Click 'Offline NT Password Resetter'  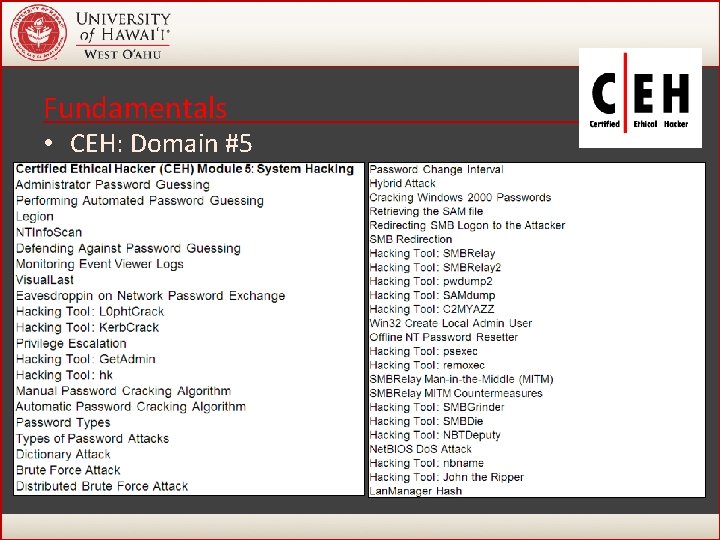pyautogui.click(x=444, y=338)
